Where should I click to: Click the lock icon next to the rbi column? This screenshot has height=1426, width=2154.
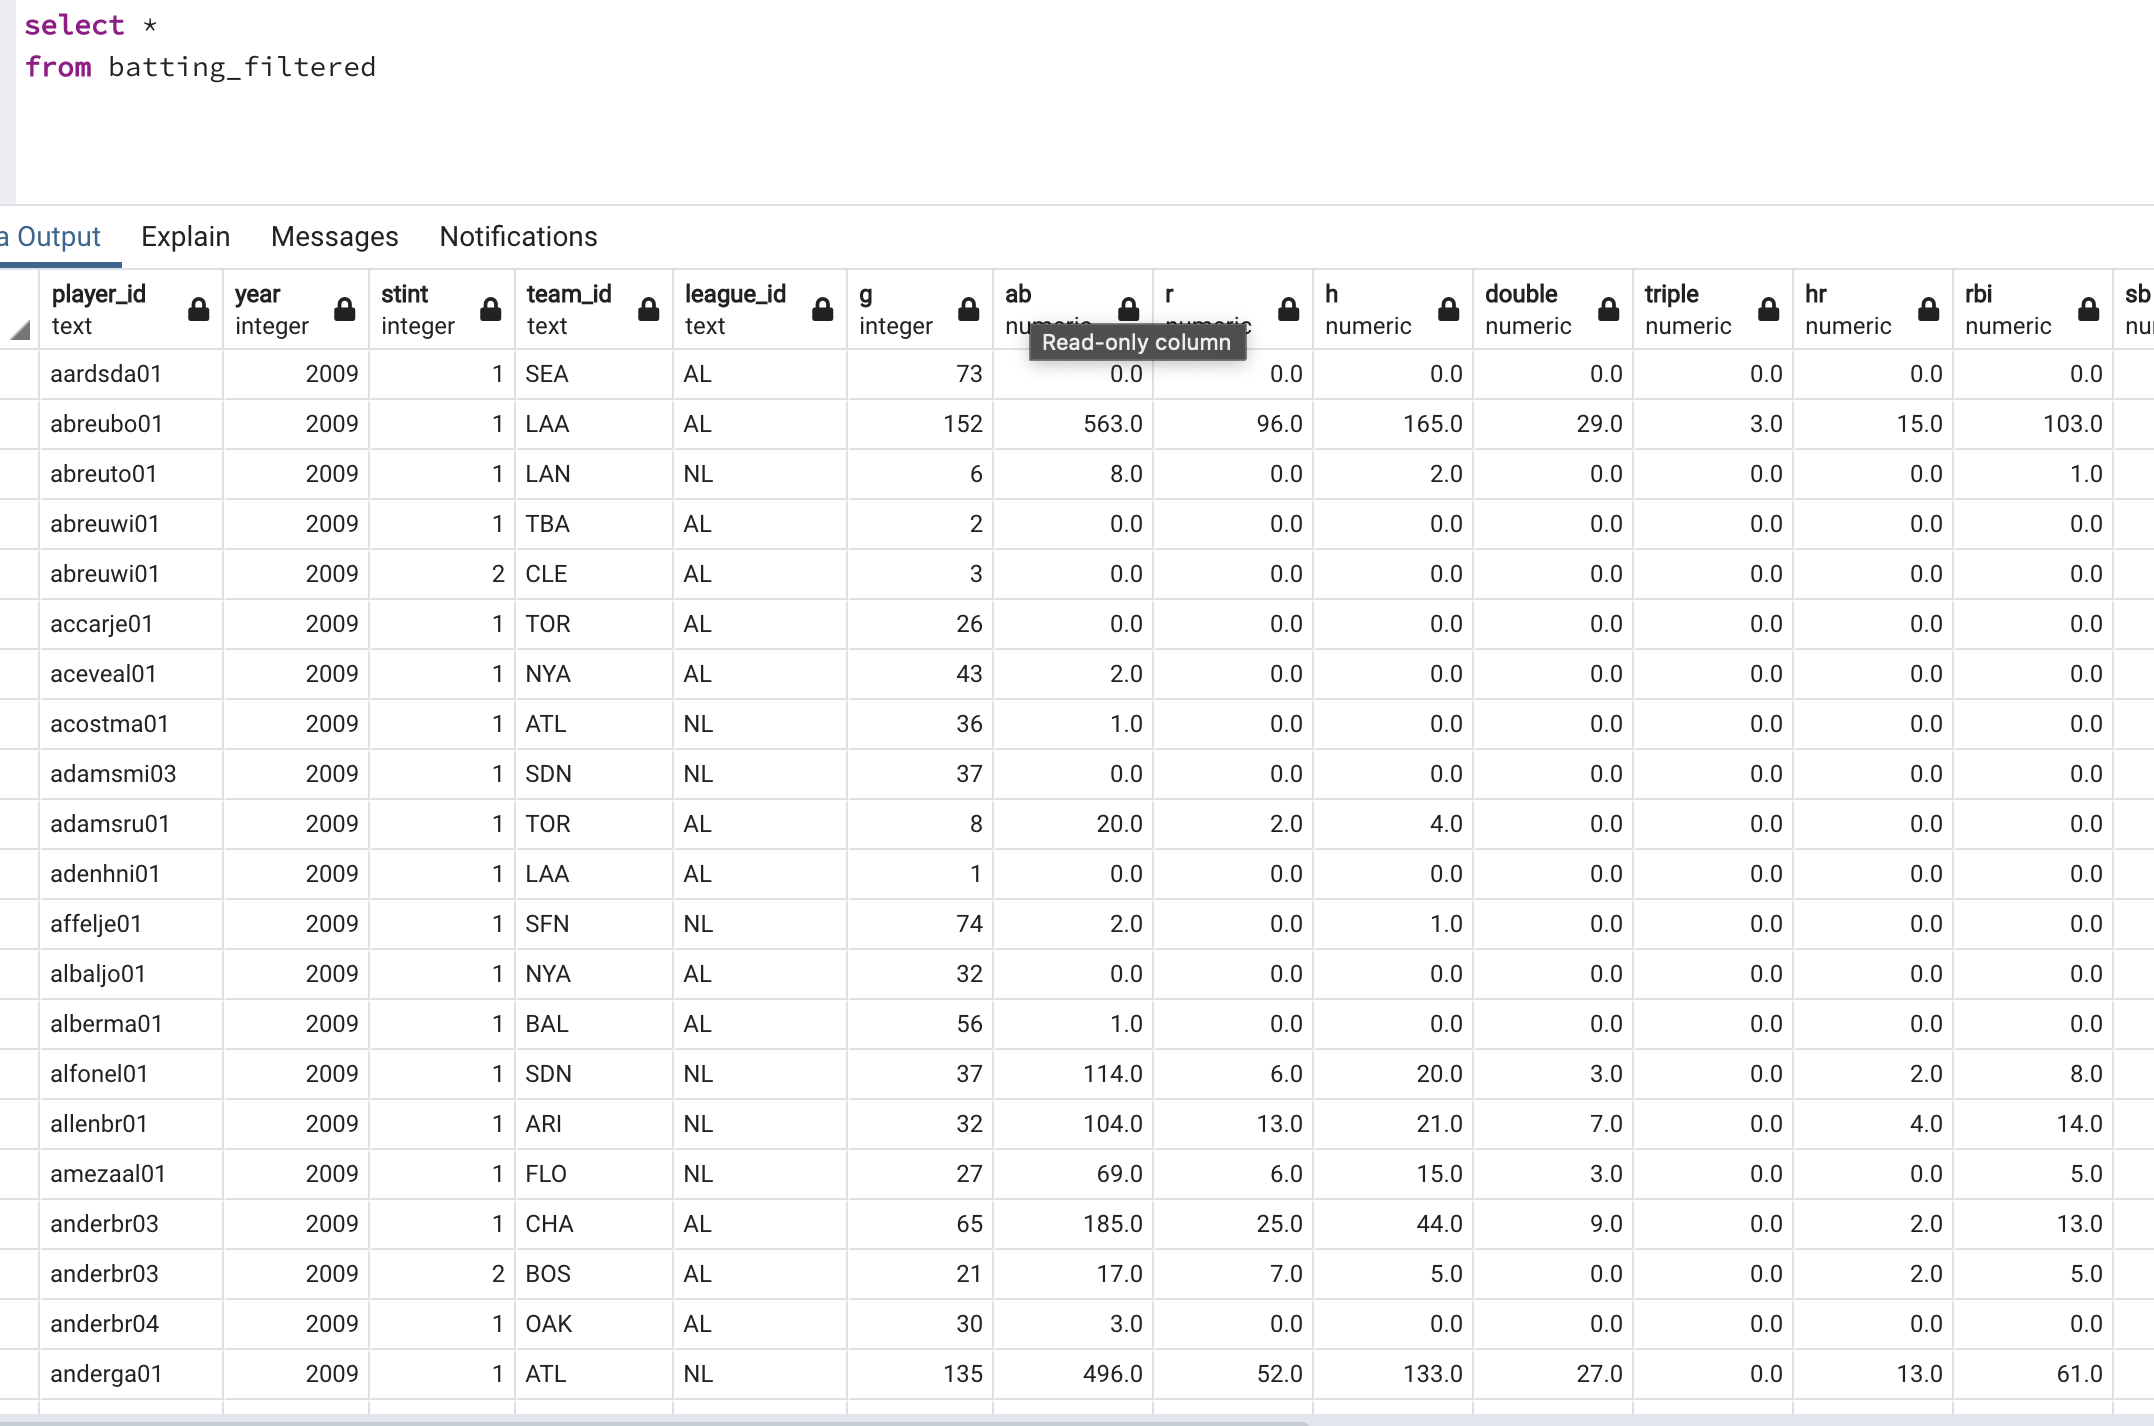(x=2087, y=310)
